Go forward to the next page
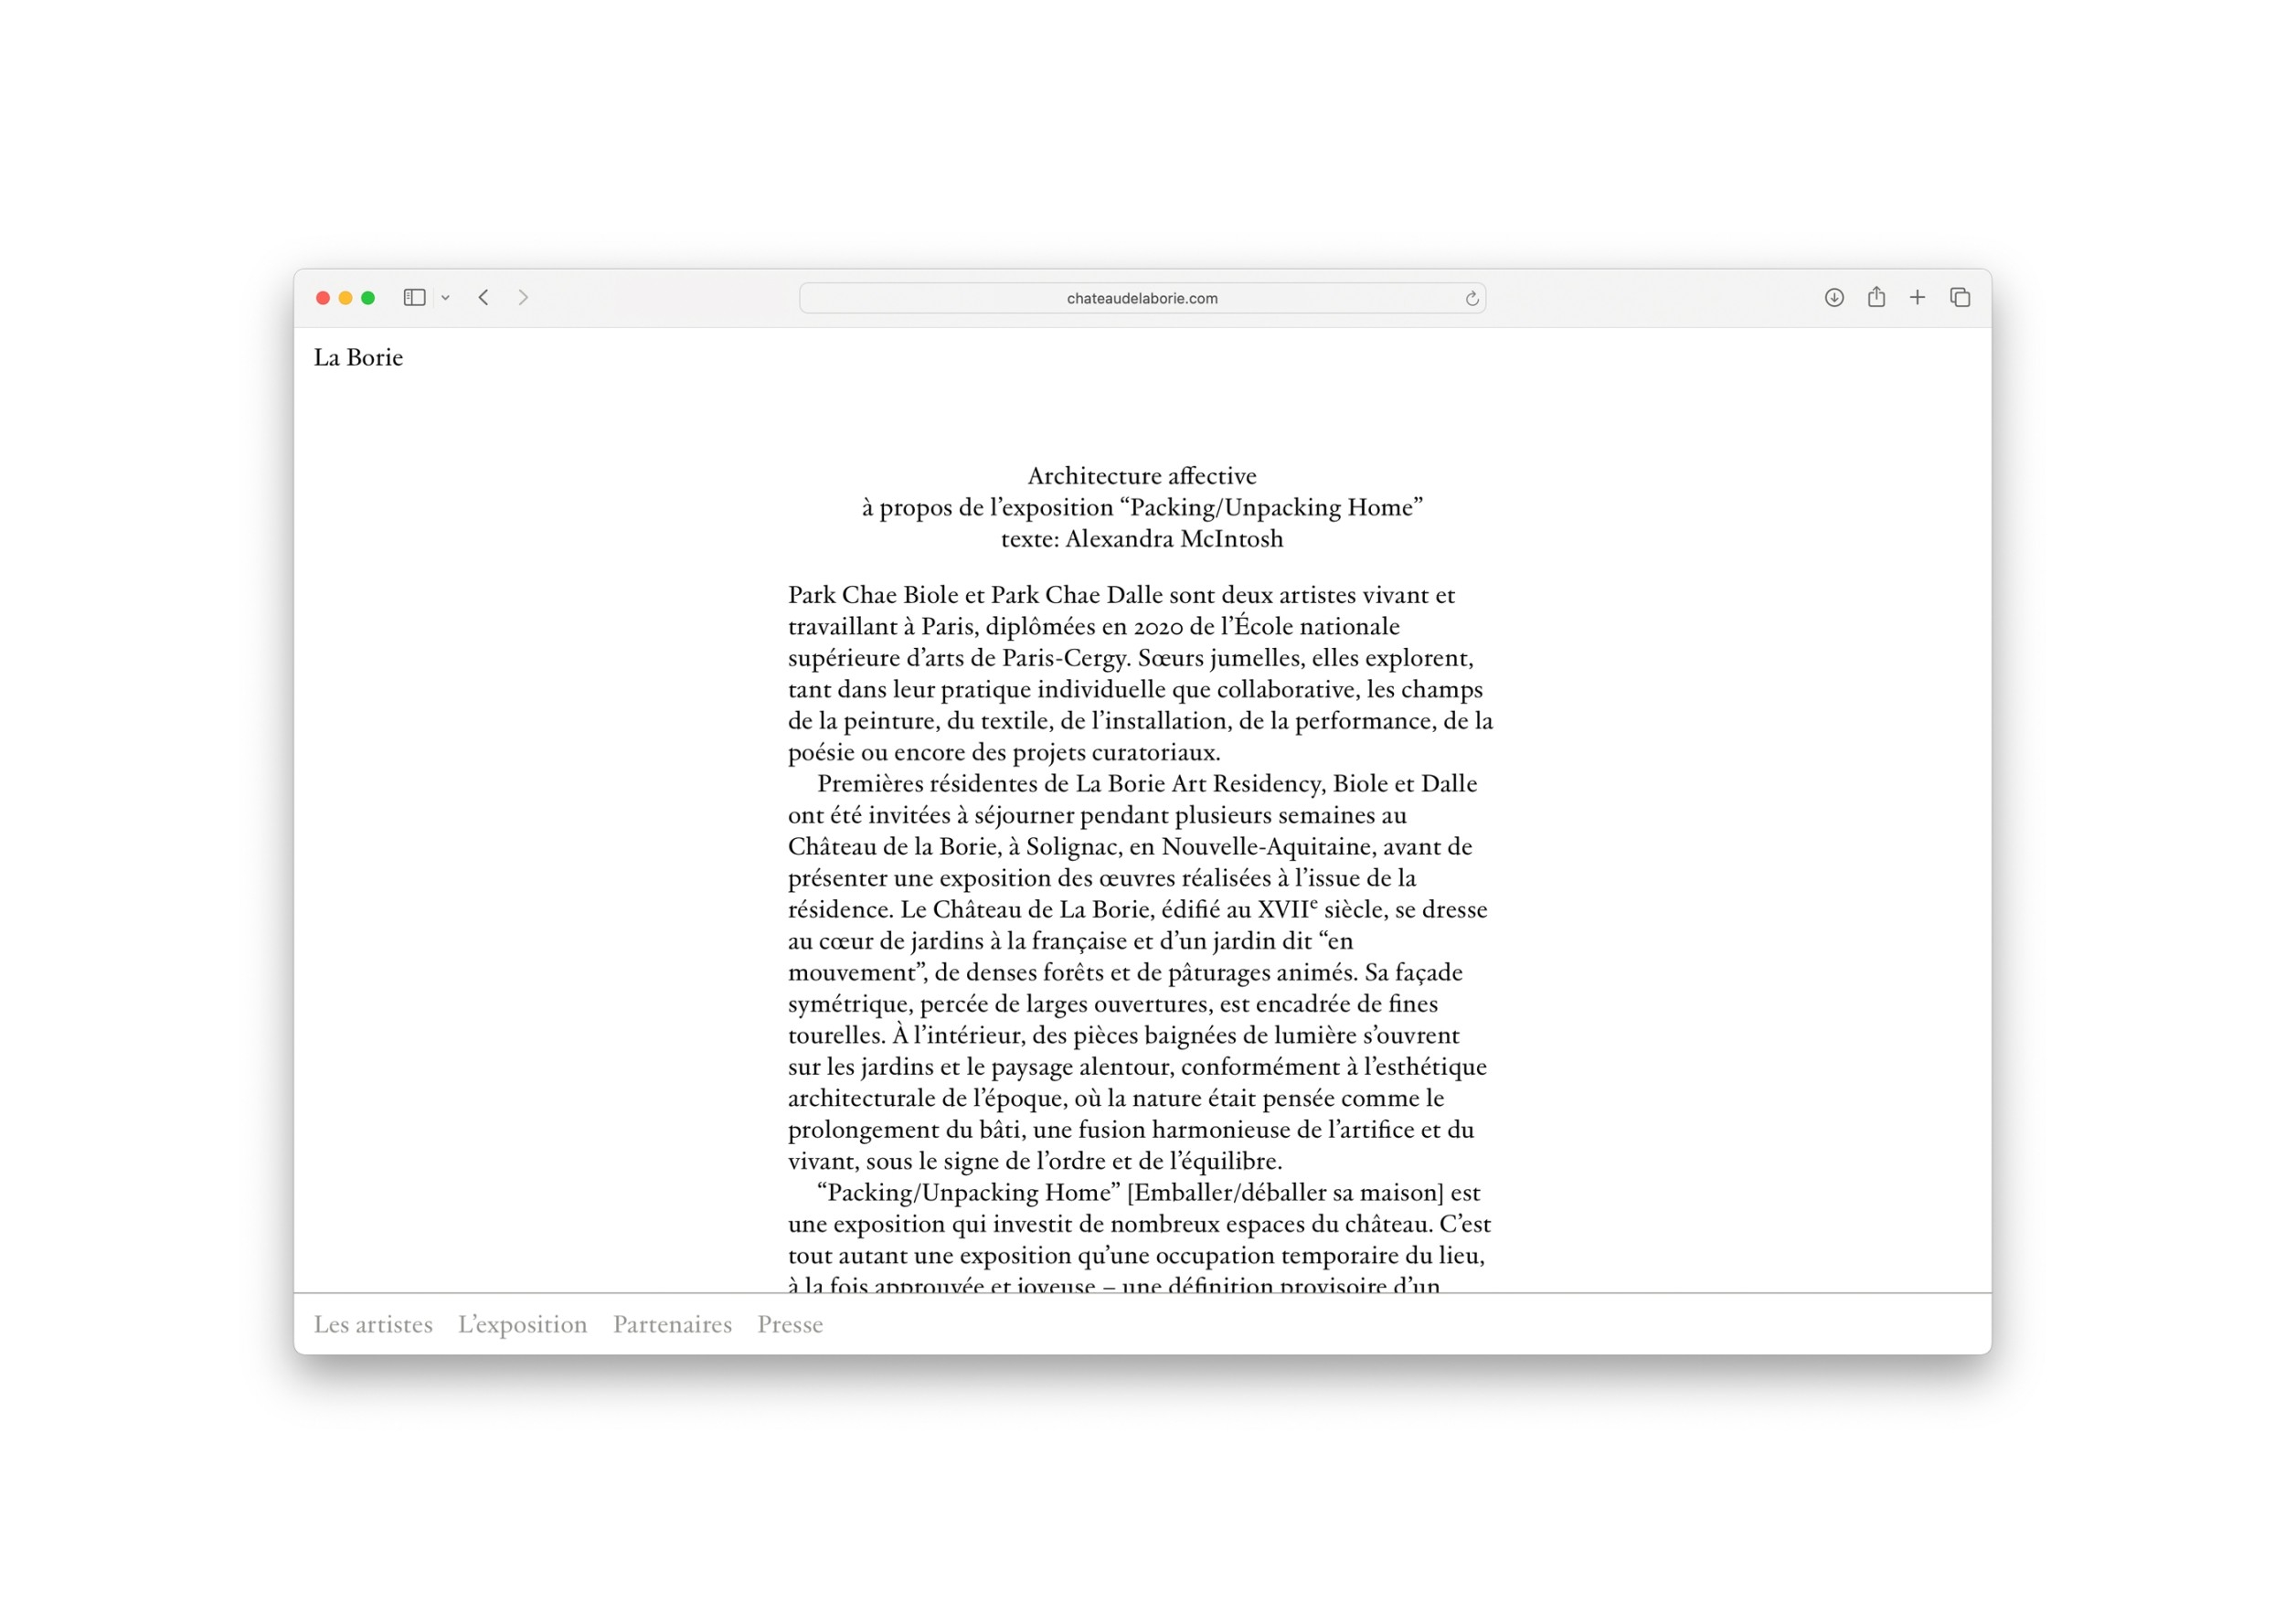The width and height of the screenshot is (2285, 1624). (x=523, y=298)
